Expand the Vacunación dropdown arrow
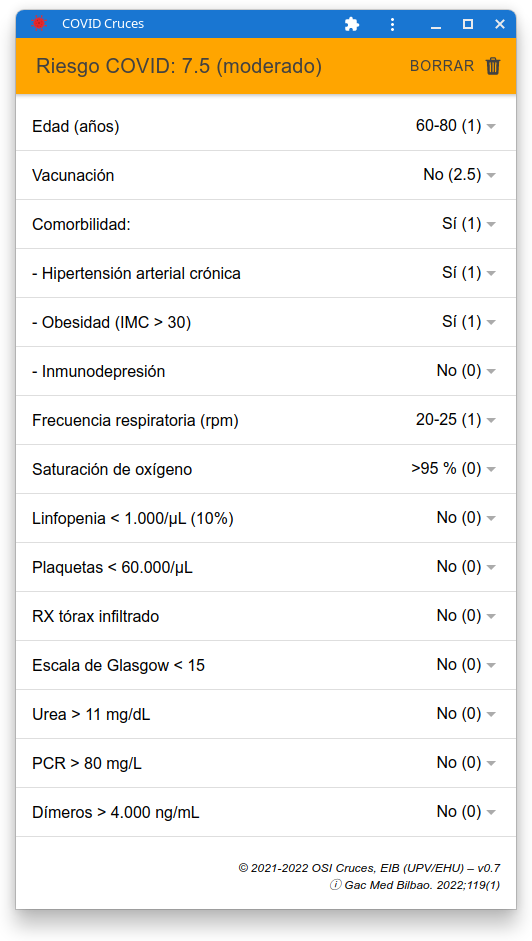This screenshot has height=941, width=532. pyautogui.click(x=491, y=175)
